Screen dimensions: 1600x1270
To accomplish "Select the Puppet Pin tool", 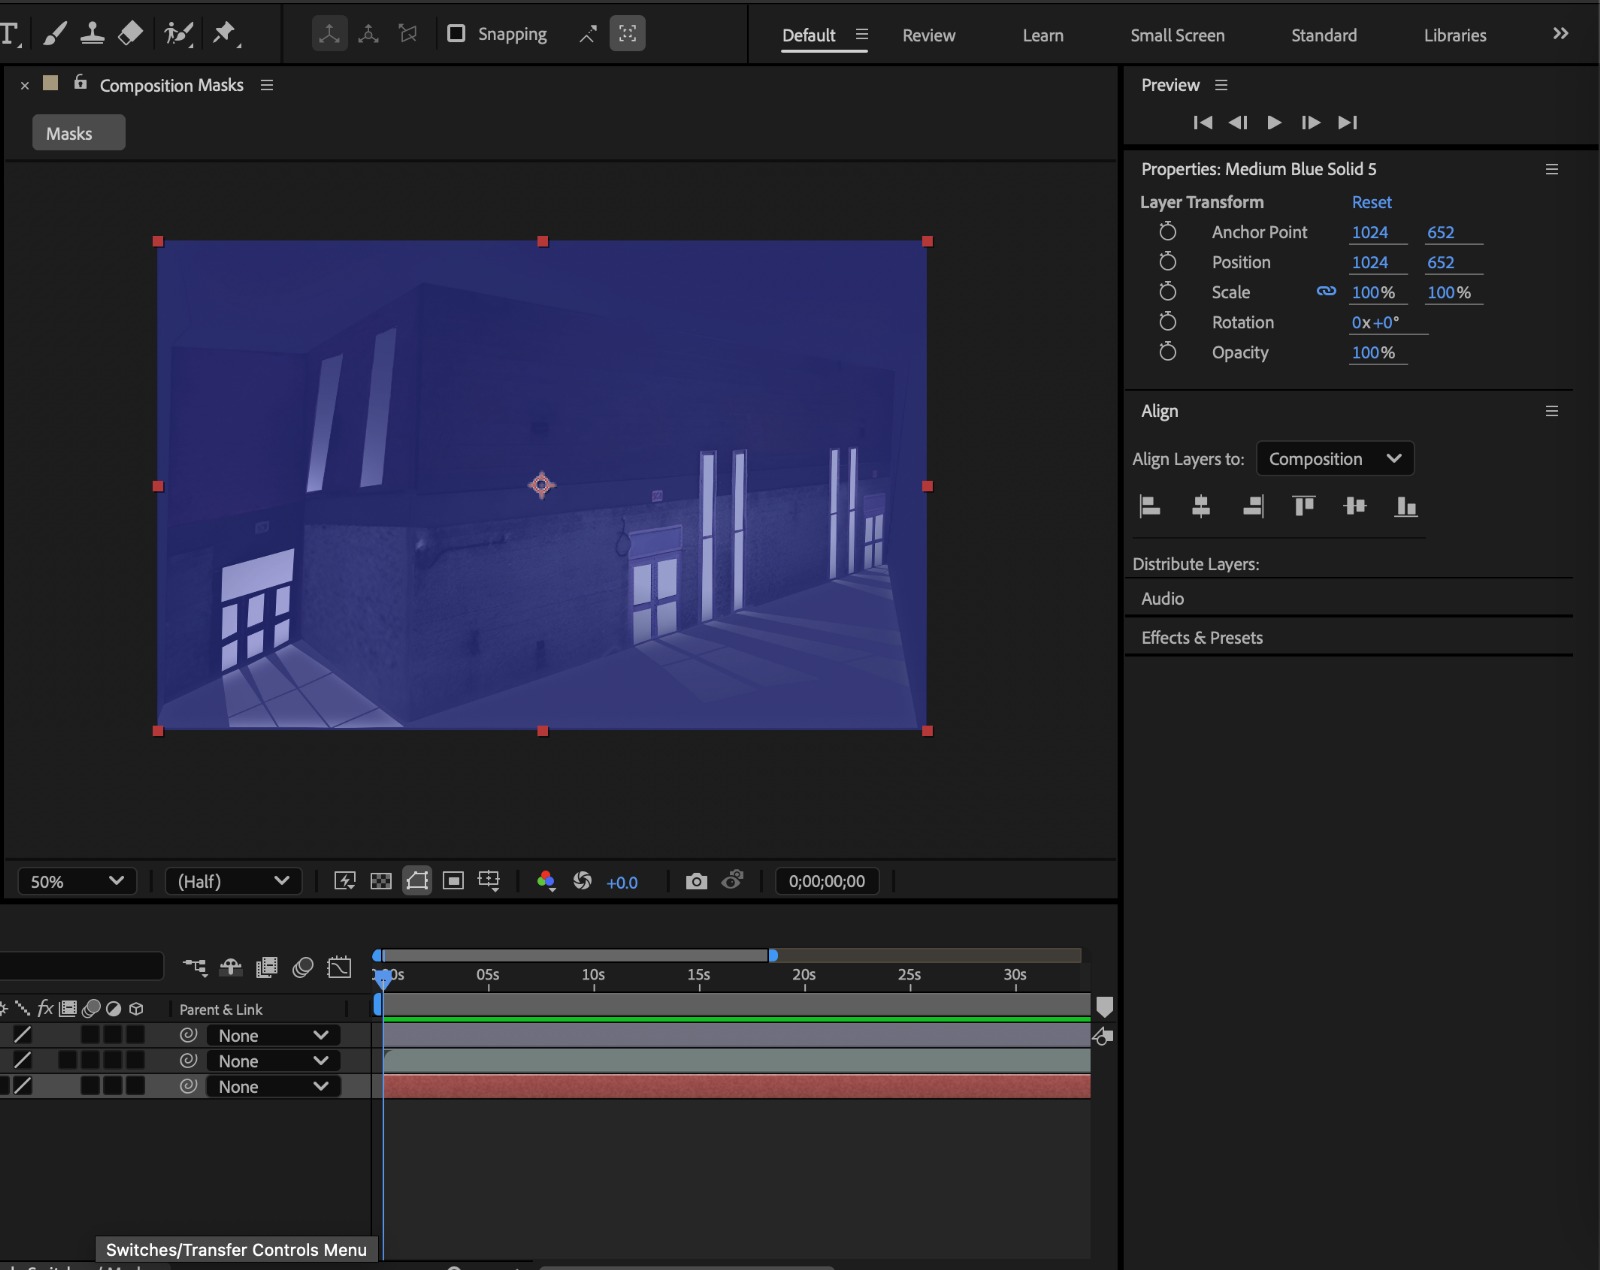I will [225, 34].
